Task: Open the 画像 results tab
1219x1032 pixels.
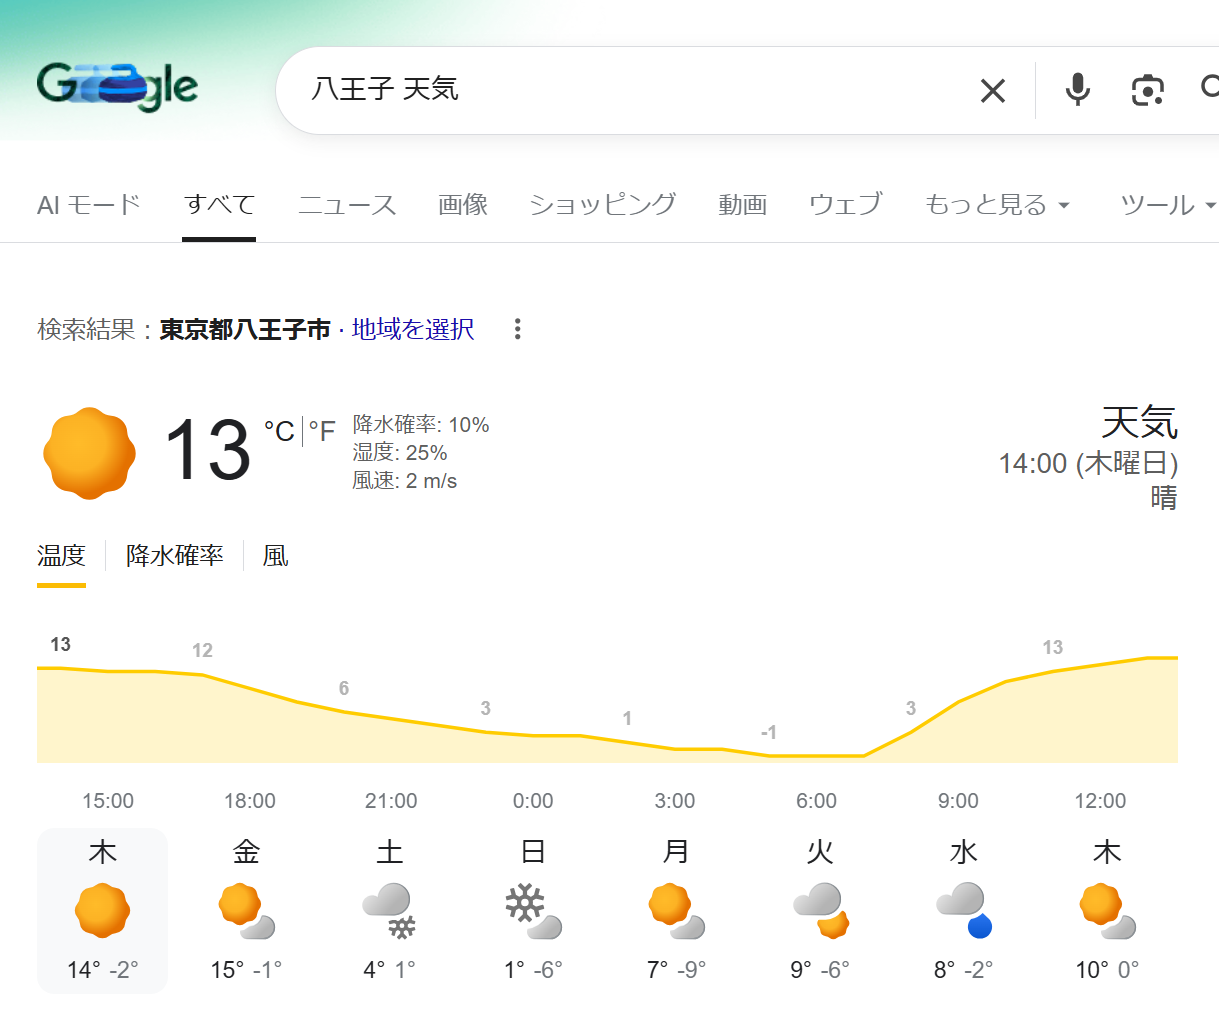Action: 463,205
